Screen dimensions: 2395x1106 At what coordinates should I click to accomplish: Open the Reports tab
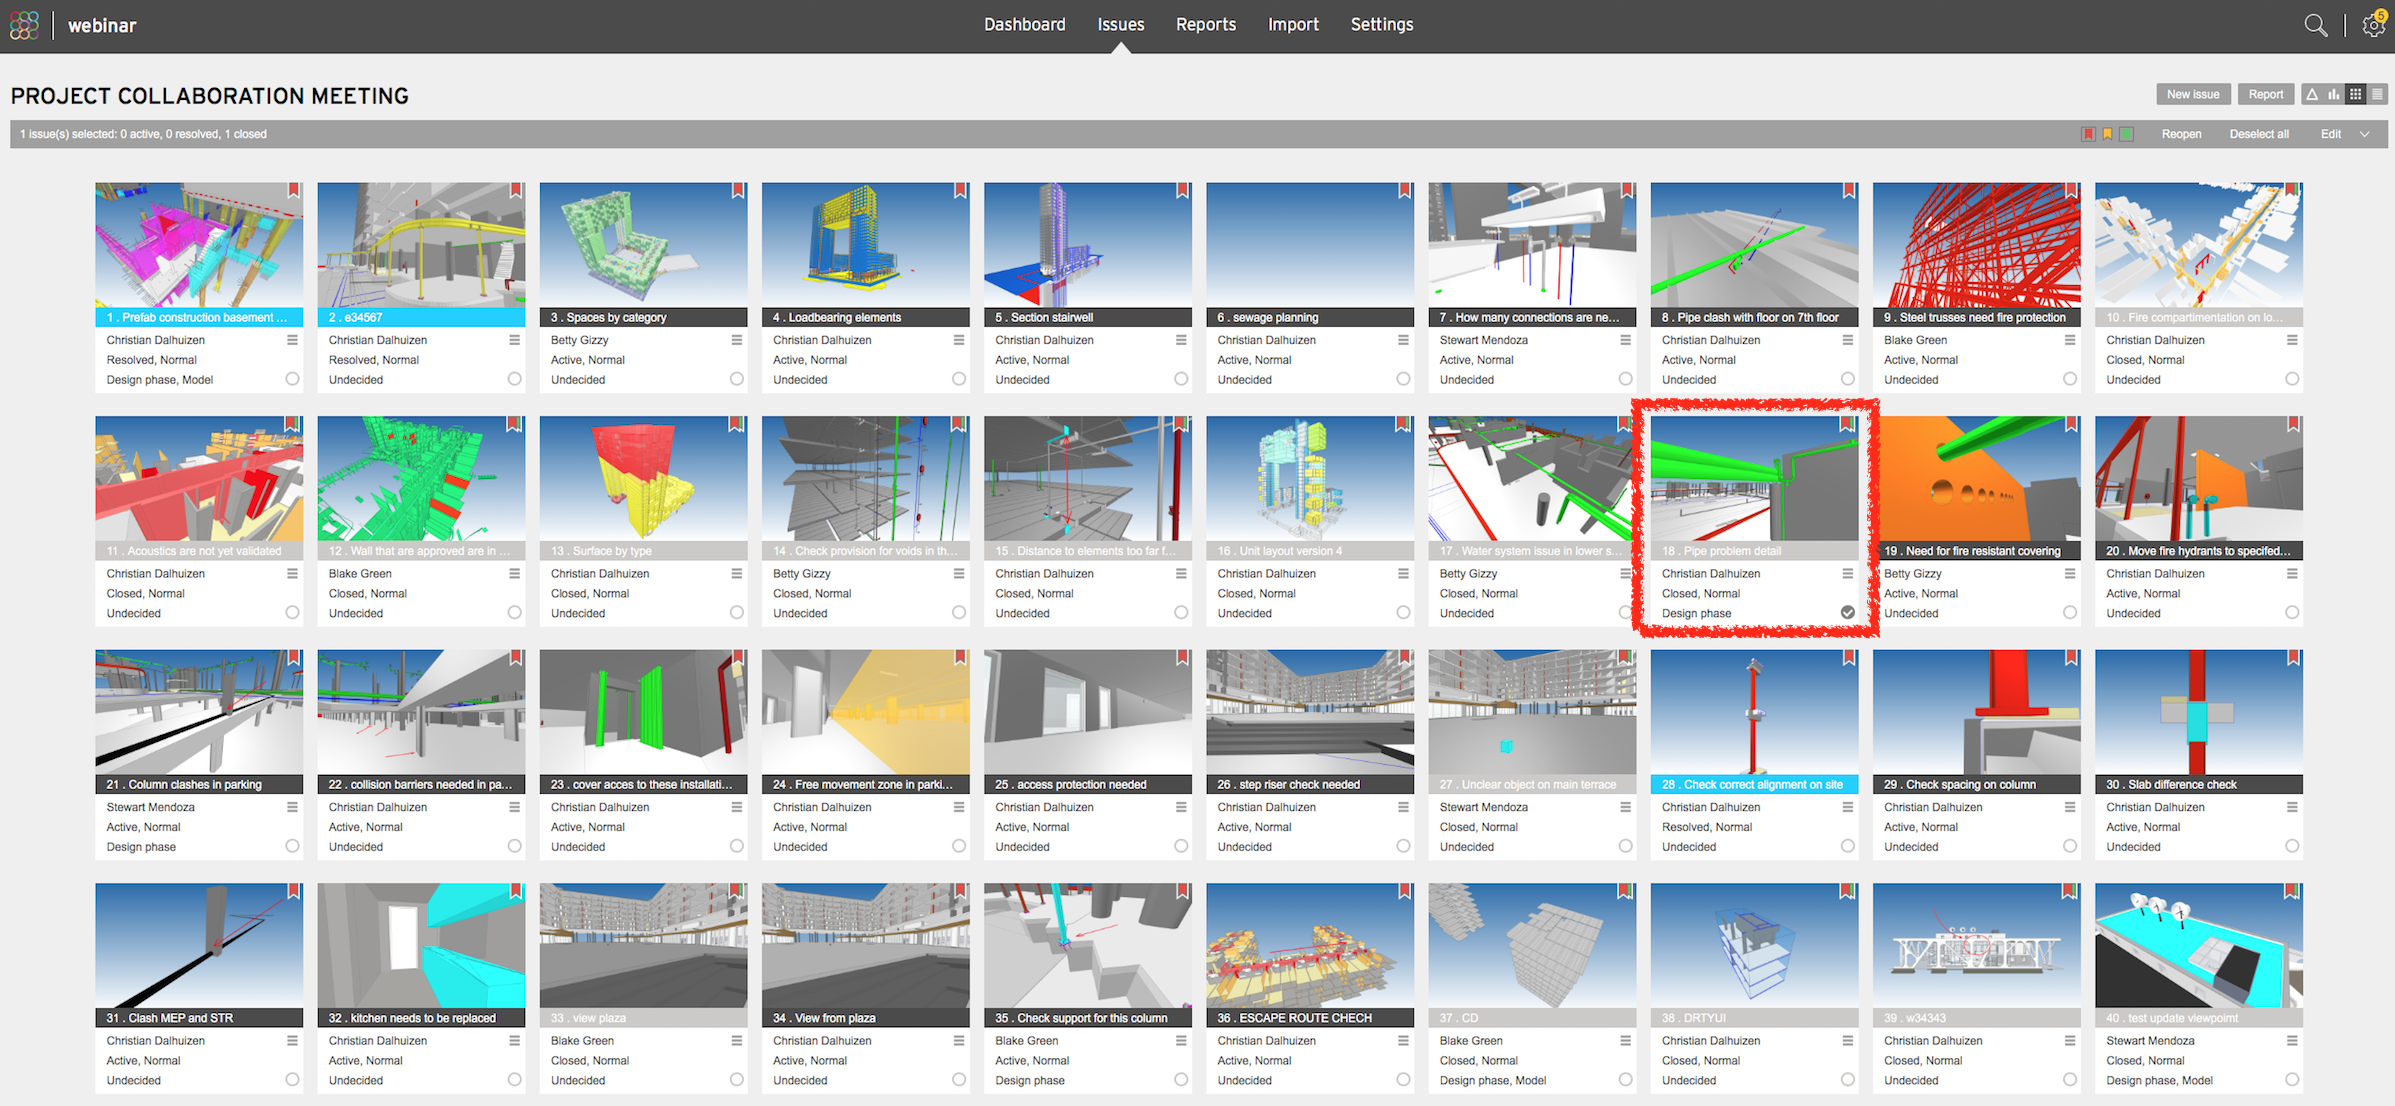pos(1205,25)
